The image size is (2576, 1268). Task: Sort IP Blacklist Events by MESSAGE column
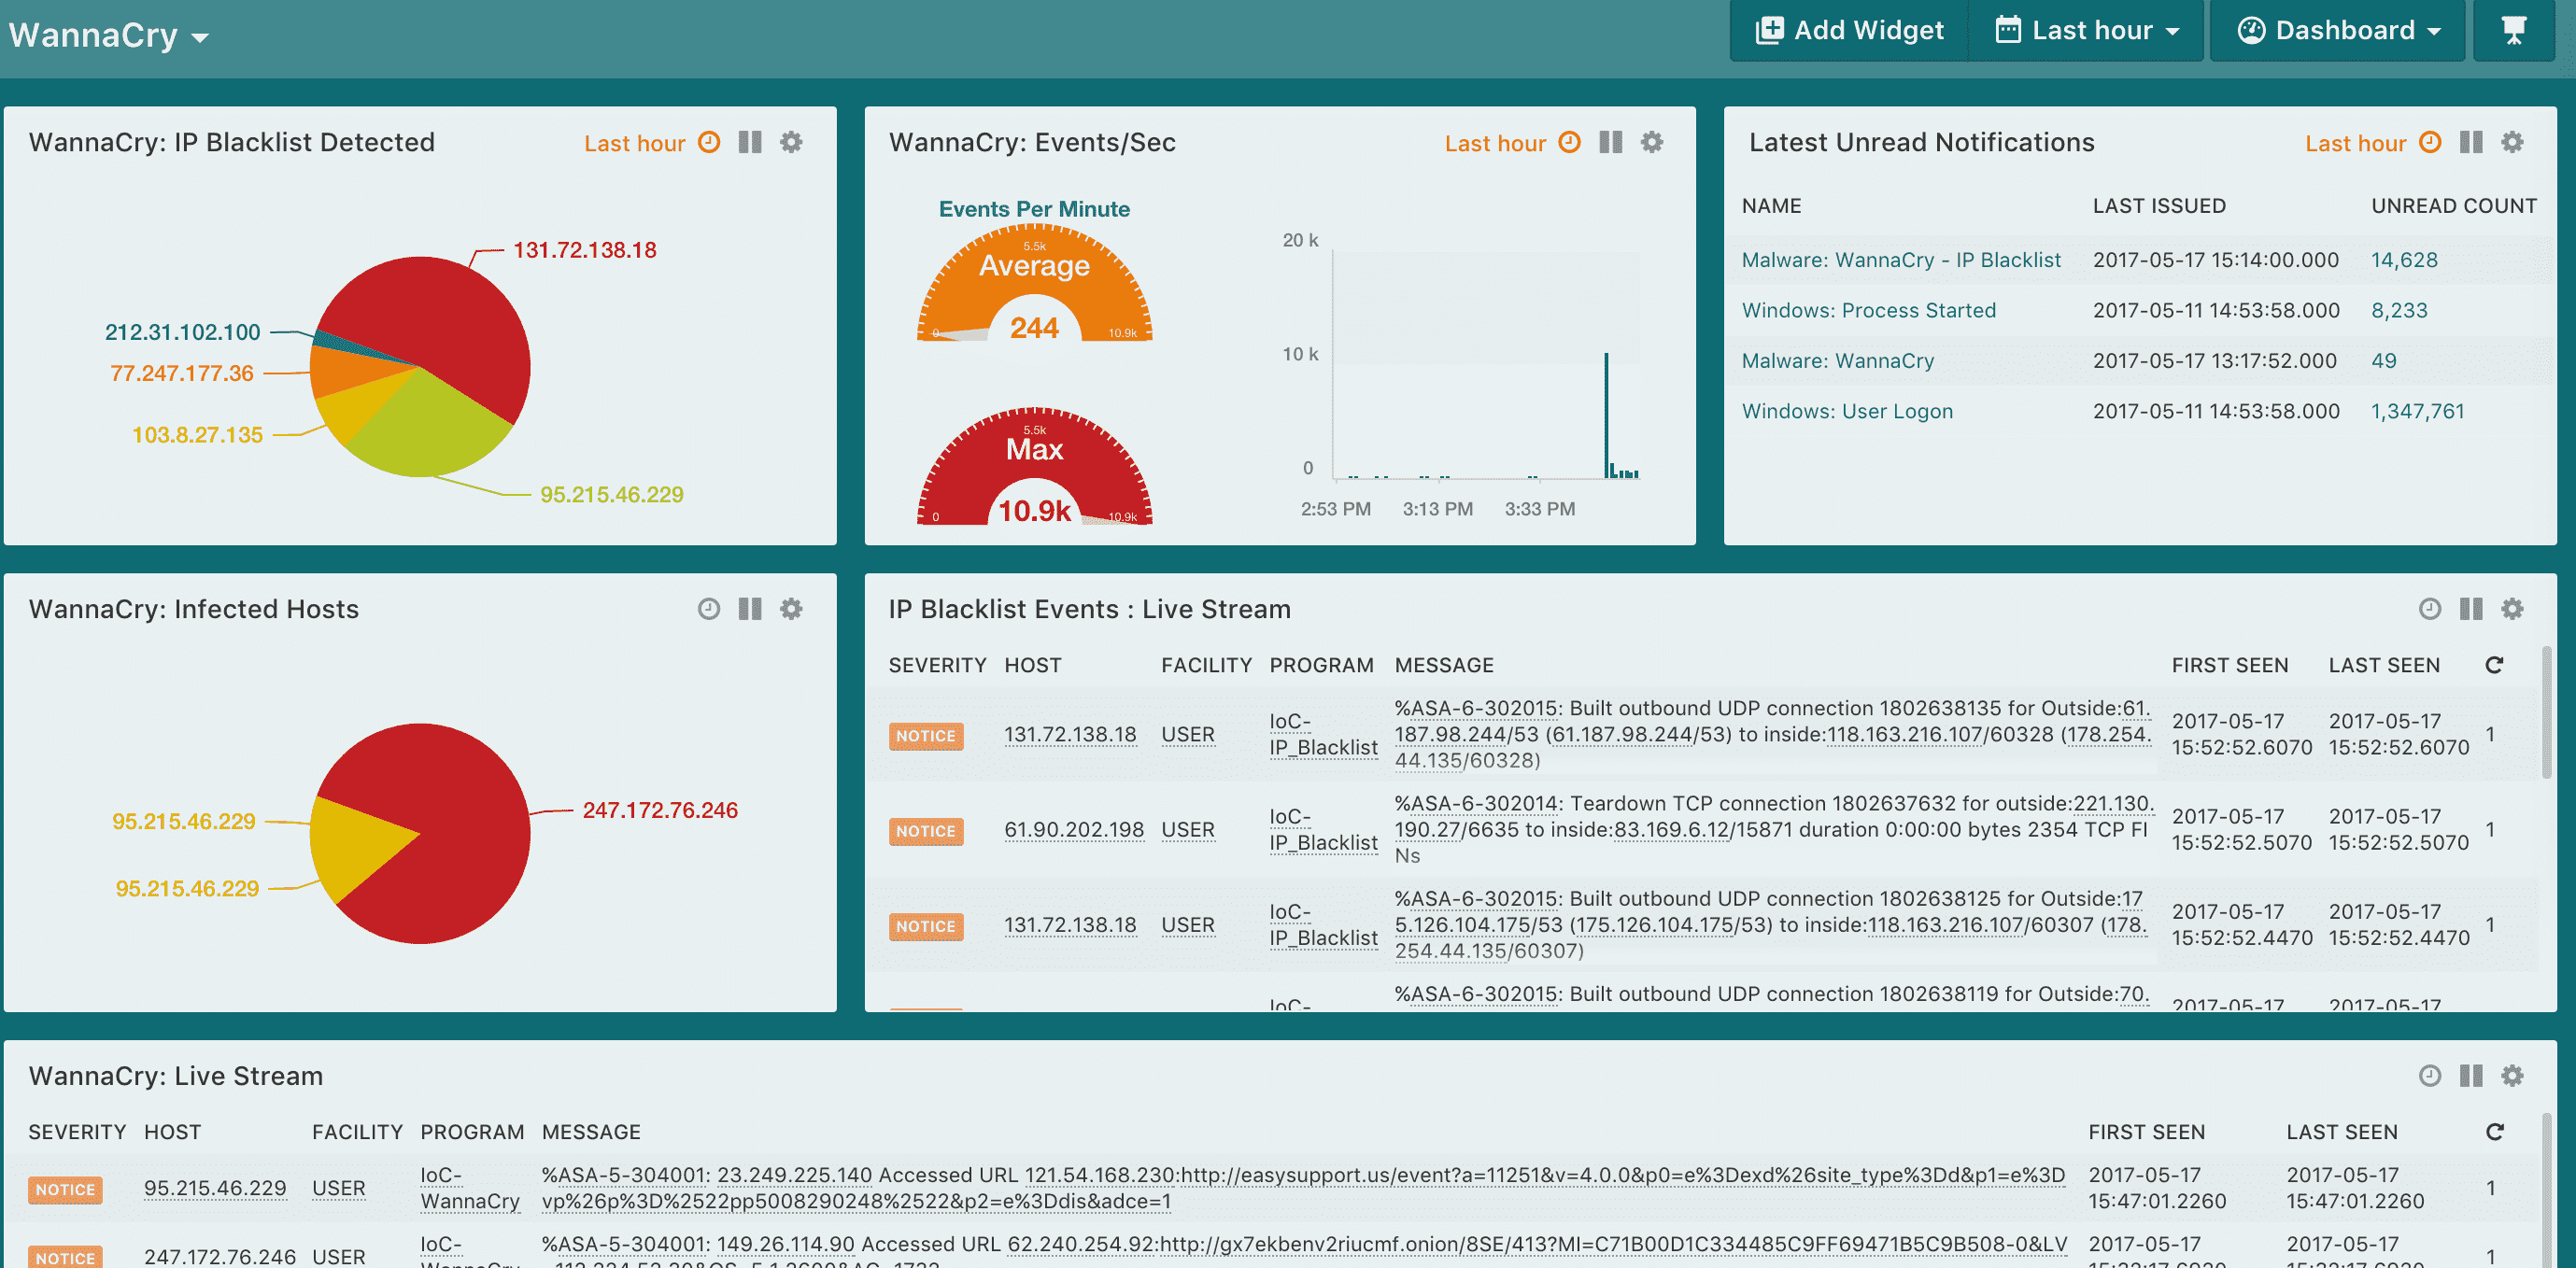click(x=1444, y=665)
